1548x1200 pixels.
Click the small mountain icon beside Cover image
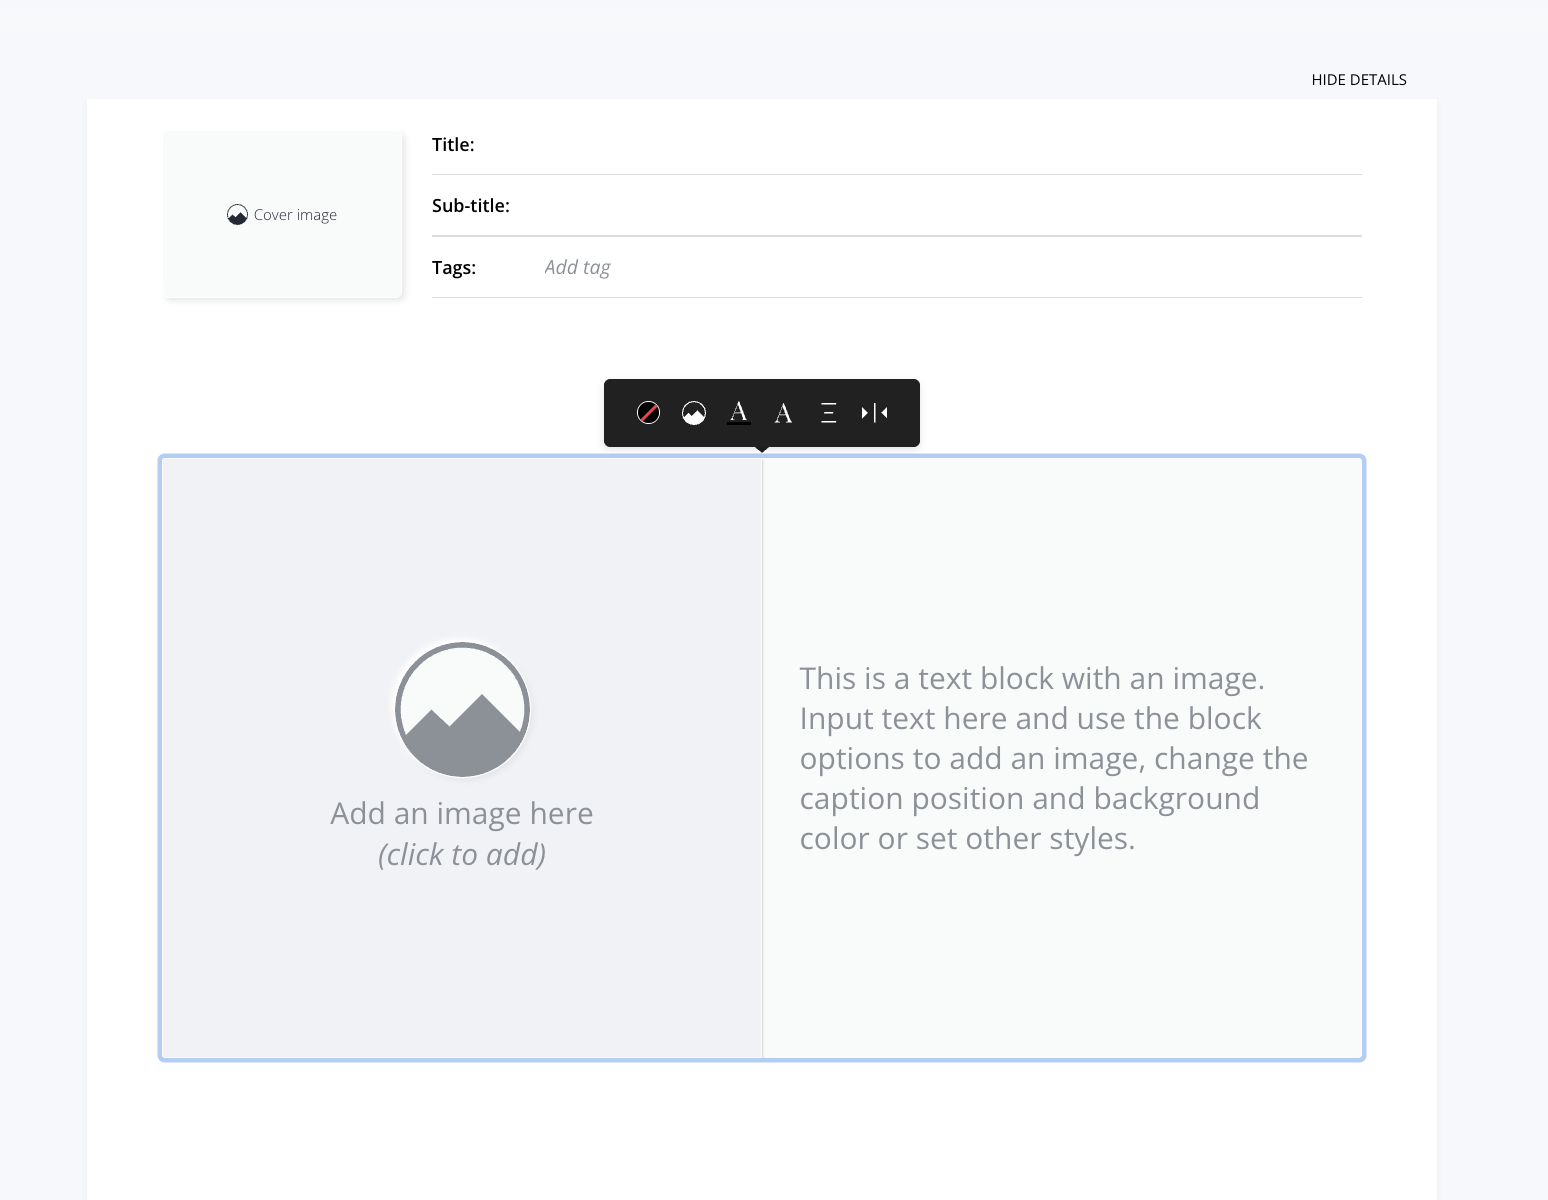[237, 215]
